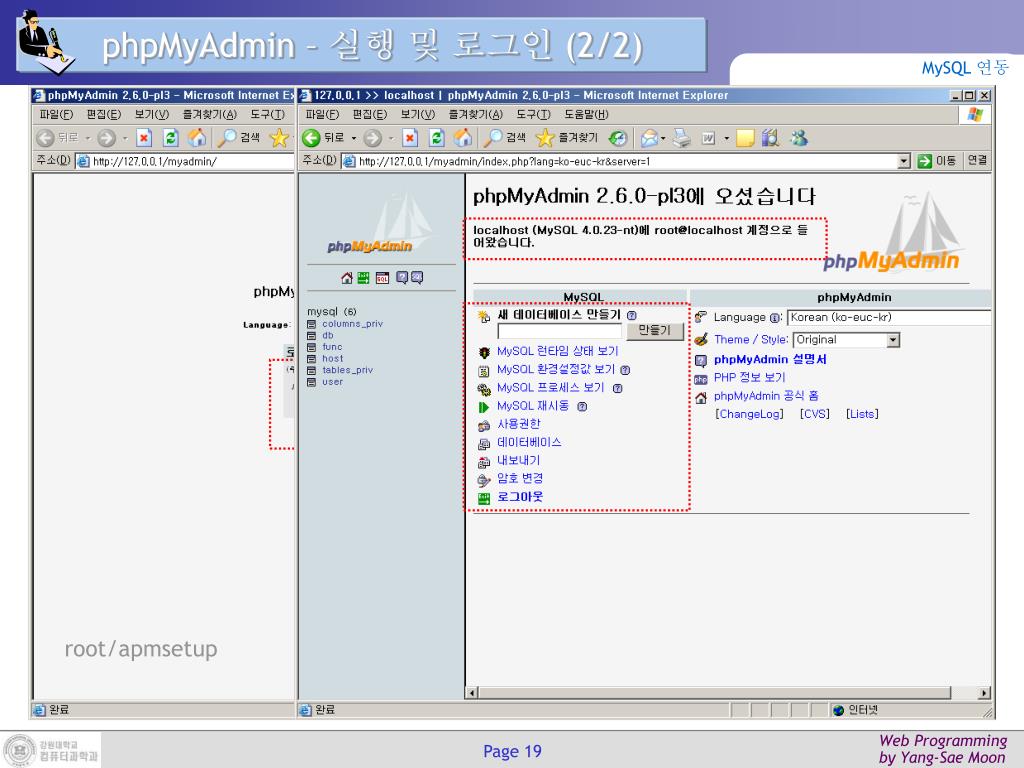Click the columns_priv table icon

tap(312, 324)
